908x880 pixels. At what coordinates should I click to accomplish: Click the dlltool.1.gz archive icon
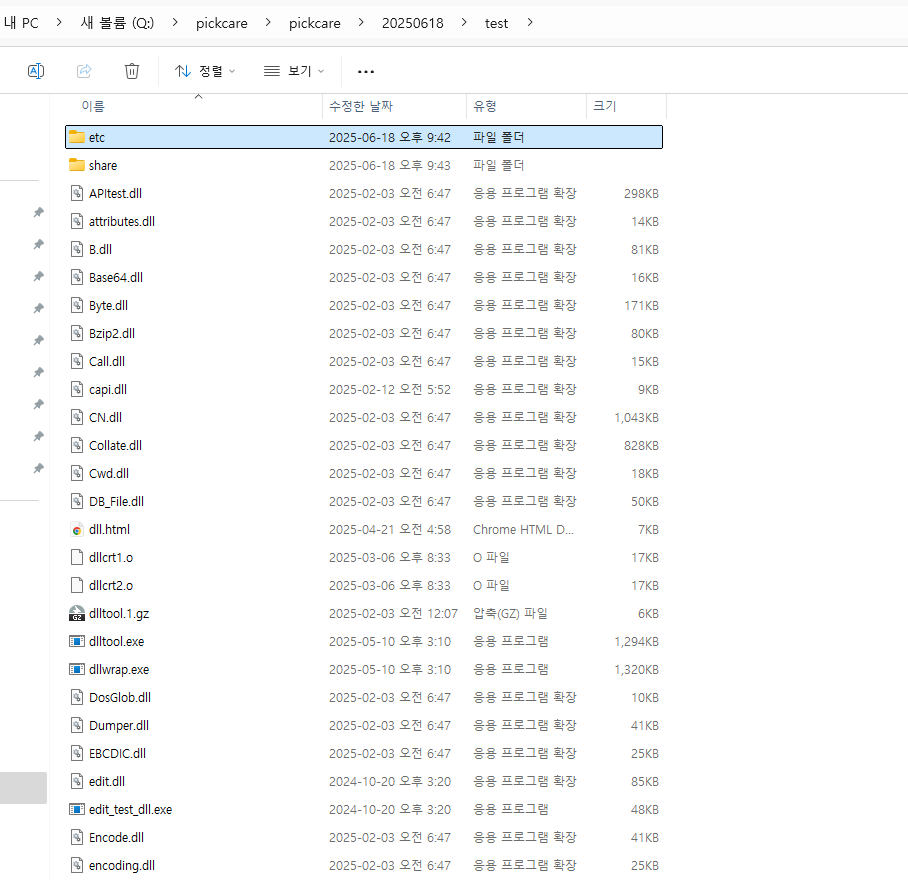pyautogui.click(x=77, y=614)
